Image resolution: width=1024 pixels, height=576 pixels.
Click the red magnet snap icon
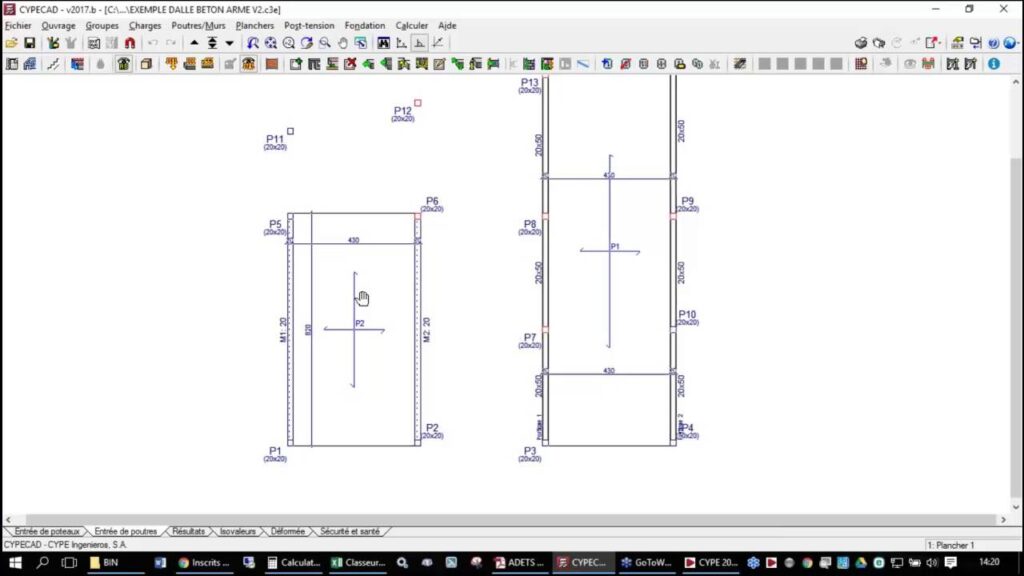click(x=129, y=43)
